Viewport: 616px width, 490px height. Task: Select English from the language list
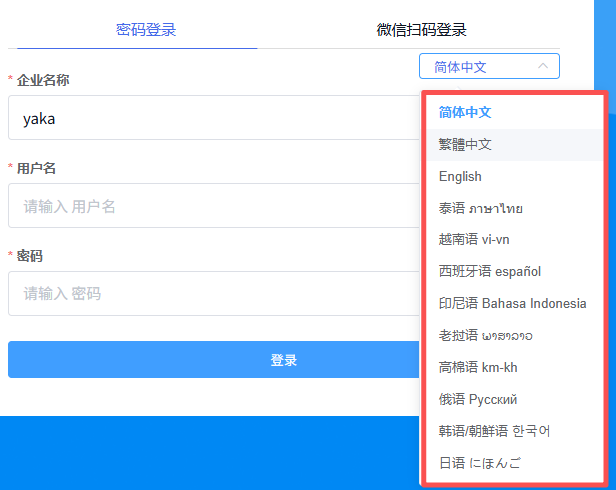[x=460, y=177]
